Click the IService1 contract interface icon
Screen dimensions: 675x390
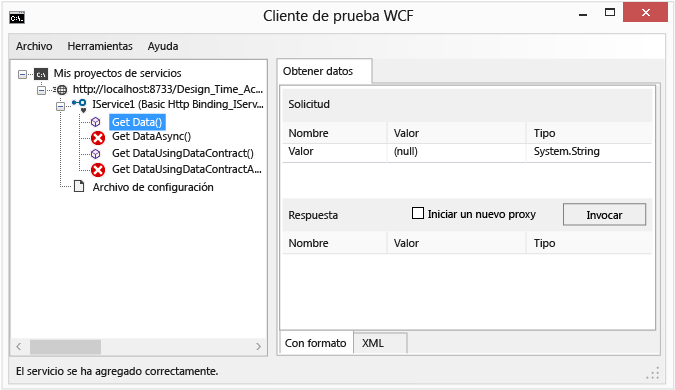click(80, 105)
